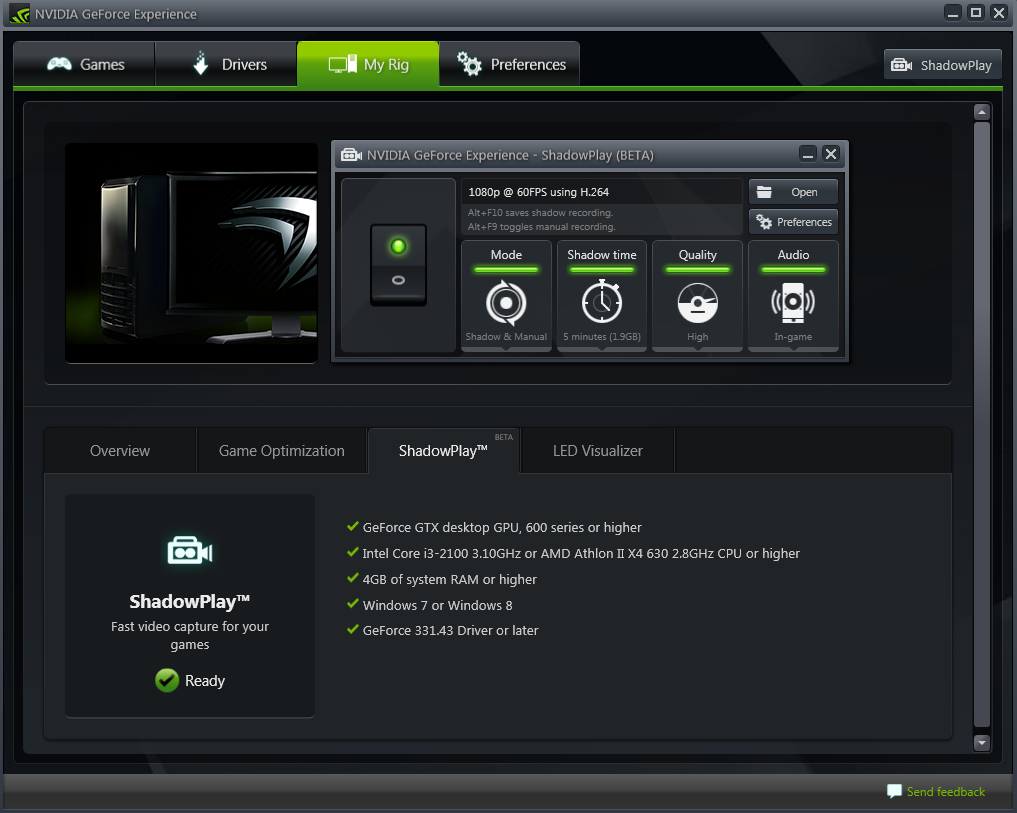Click the Quality disc icon
Image resolution: width=1017 pixels, height=813 pixels.
pyautogui.click(x=697, y=303)
